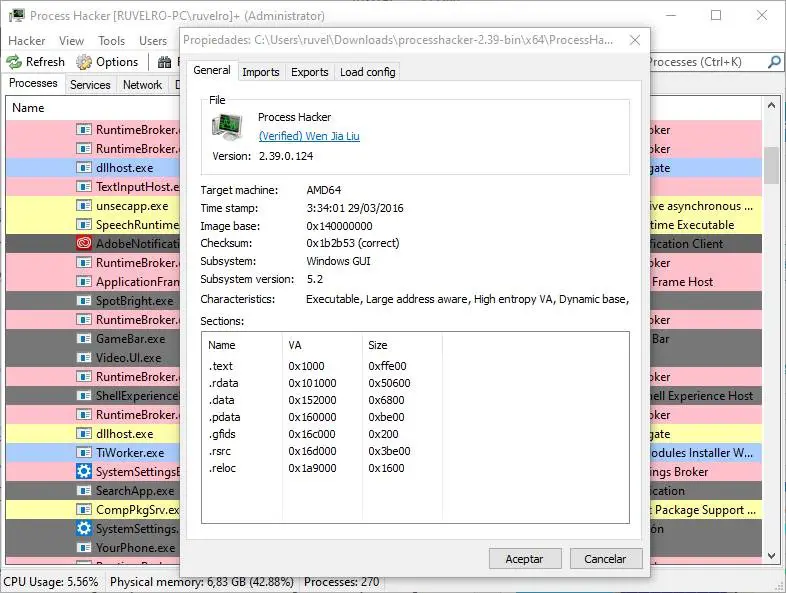Click the CompPkgSrv.exe process icon
The image size is (786, 593).
(84, 510)
